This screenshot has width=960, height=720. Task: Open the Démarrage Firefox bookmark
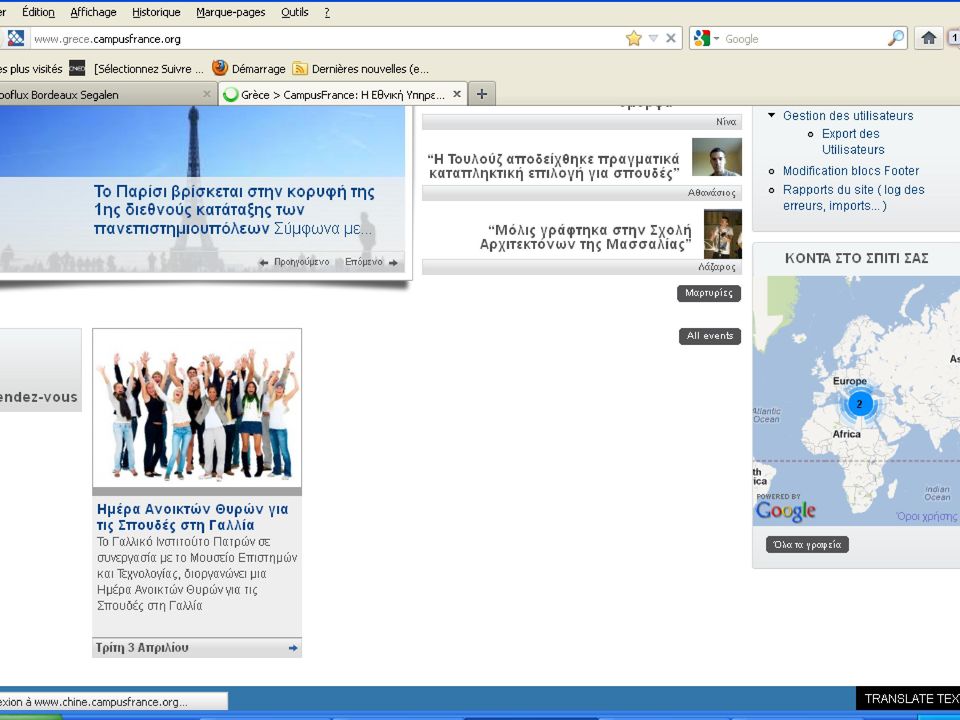pyautogui.click(x=249, y=69)
